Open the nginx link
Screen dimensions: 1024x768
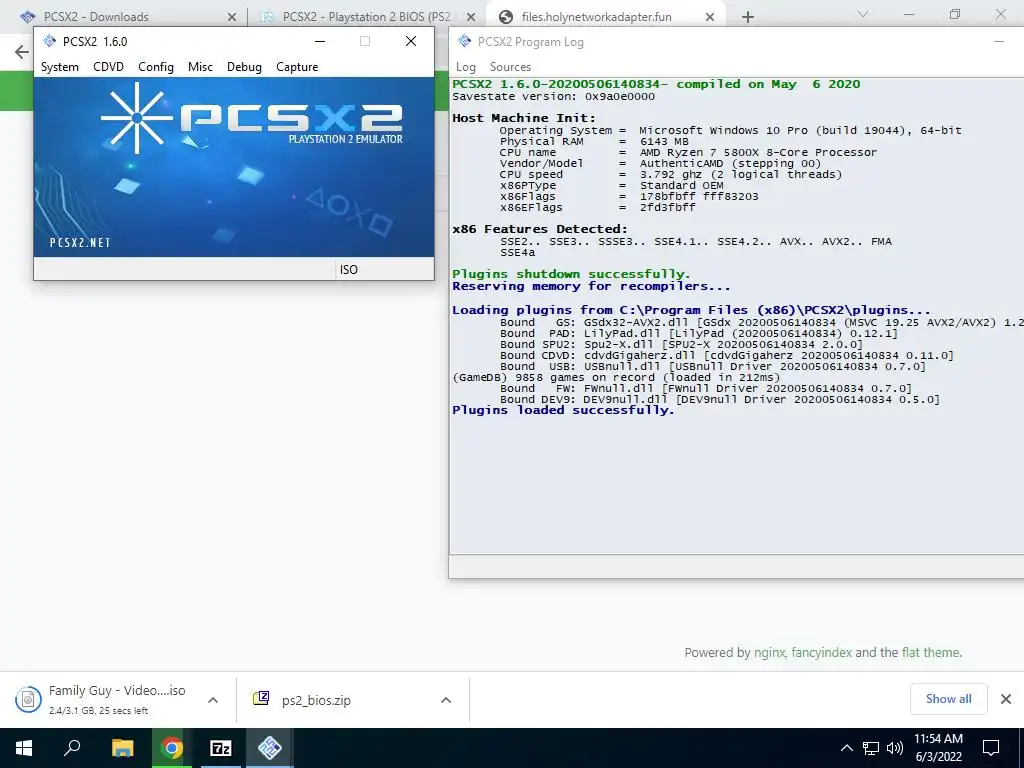pos(769,652)
